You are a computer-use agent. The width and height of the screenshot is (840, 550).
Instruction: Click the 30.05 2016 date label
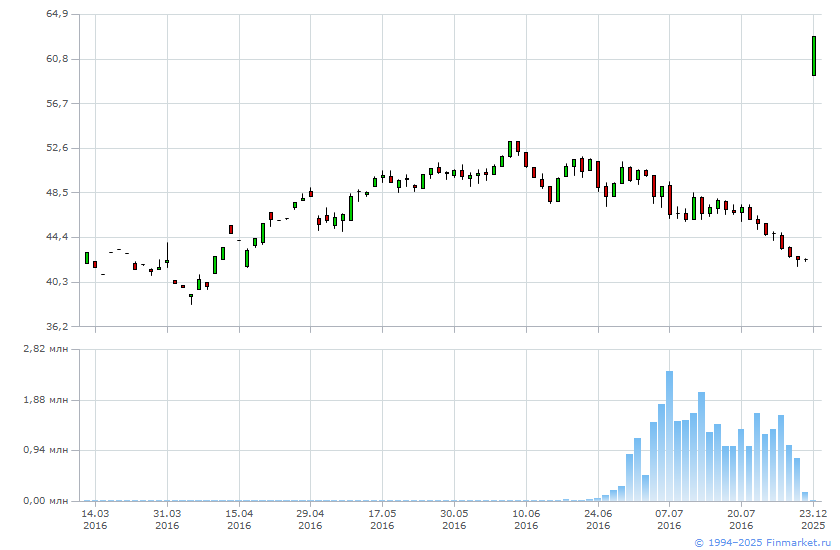454,518
